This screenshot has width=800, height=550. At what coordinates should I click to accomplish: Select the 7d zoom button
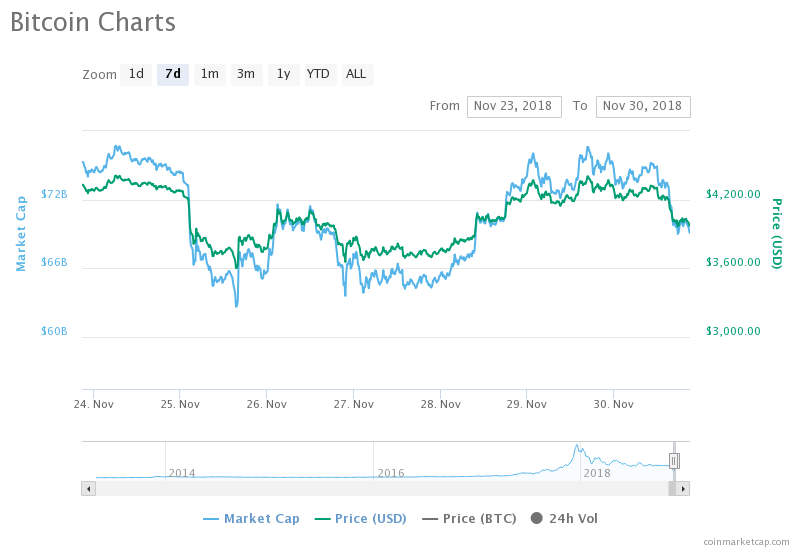[173, 74]
